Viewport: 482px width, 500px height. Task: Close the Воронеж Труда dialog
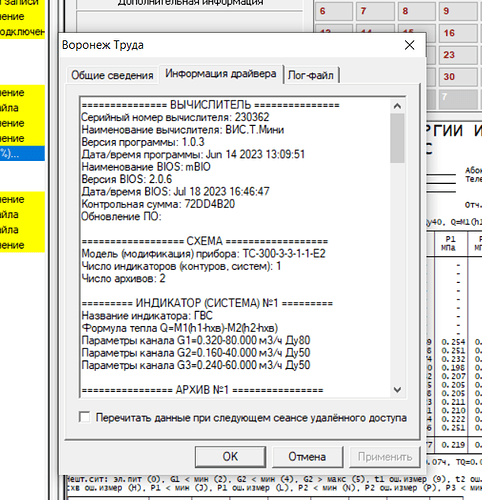pyautogui.click(x=409, y=45)
